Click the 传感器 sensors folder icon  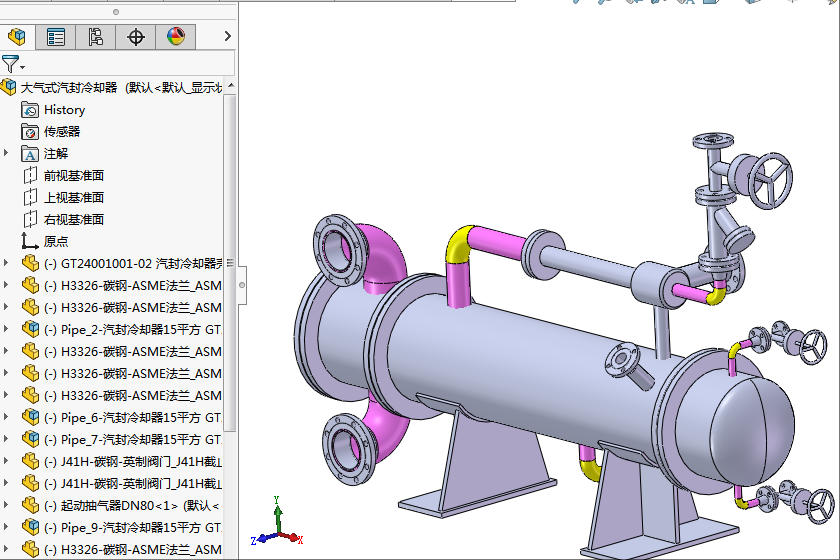pyautogui.click(x=30, y=132)
